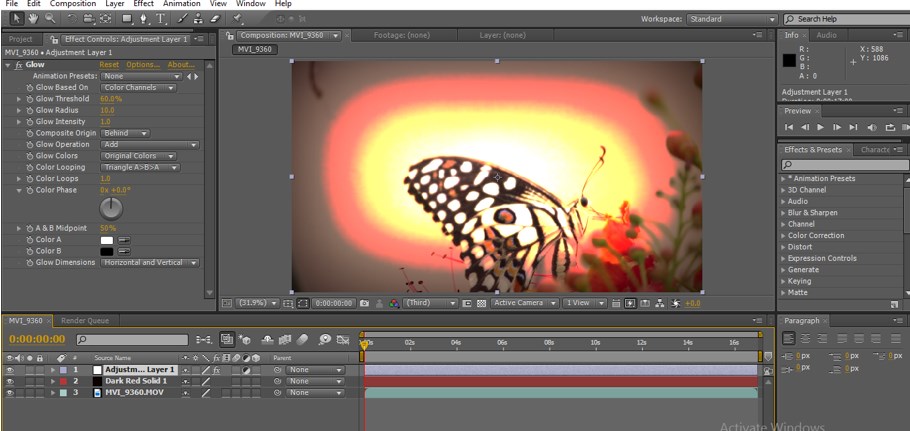Screen dimensions: 910x431
Task: Select the Puppet Pin tool
Action: coord(238,19)
